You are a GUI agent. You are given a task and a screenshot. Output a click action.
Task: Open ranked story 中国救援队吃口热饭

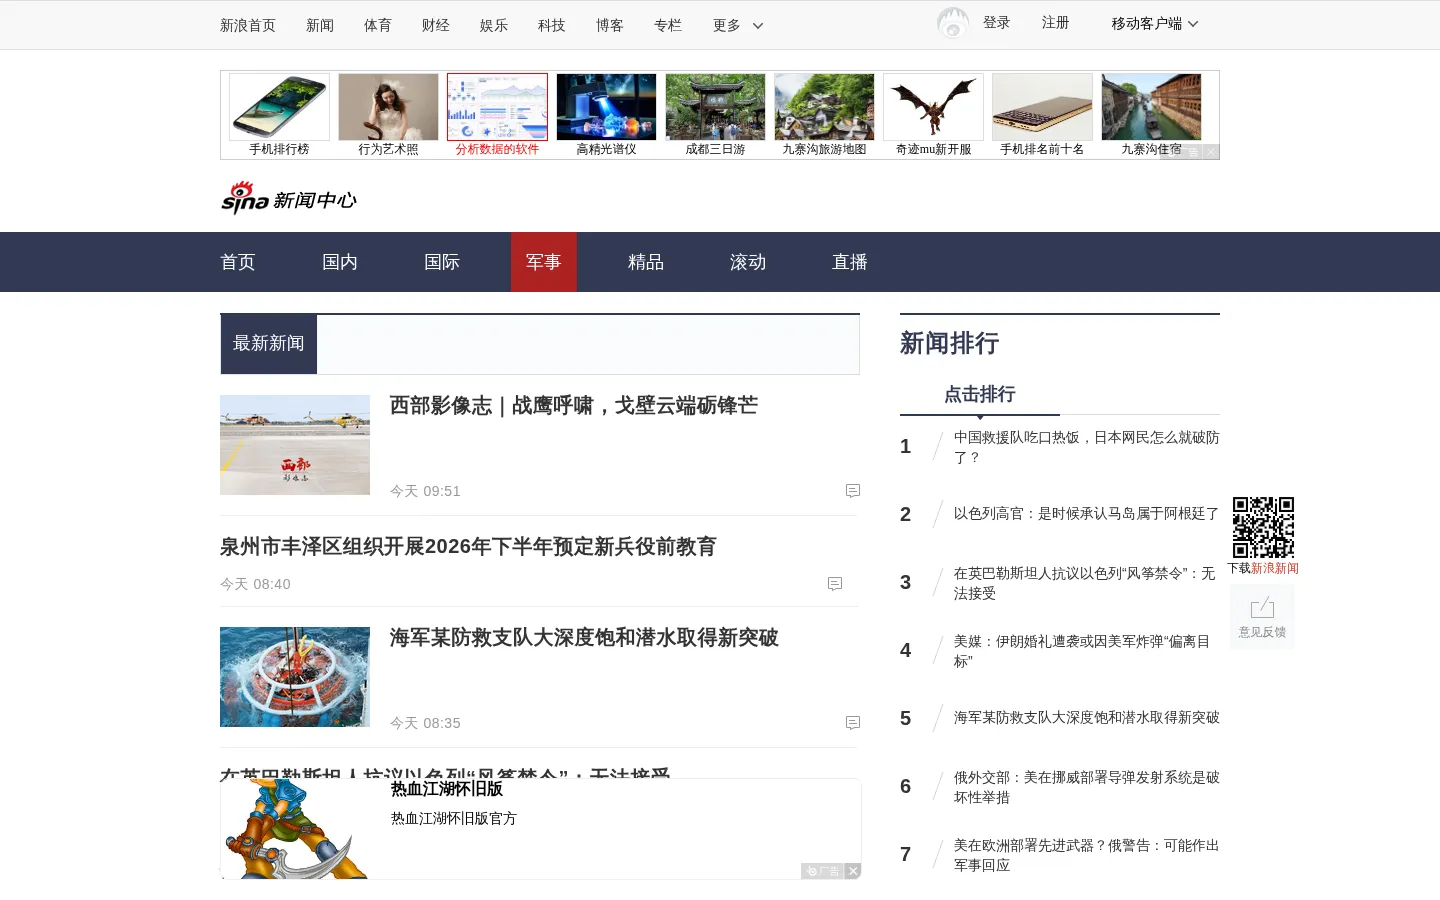1086,447
